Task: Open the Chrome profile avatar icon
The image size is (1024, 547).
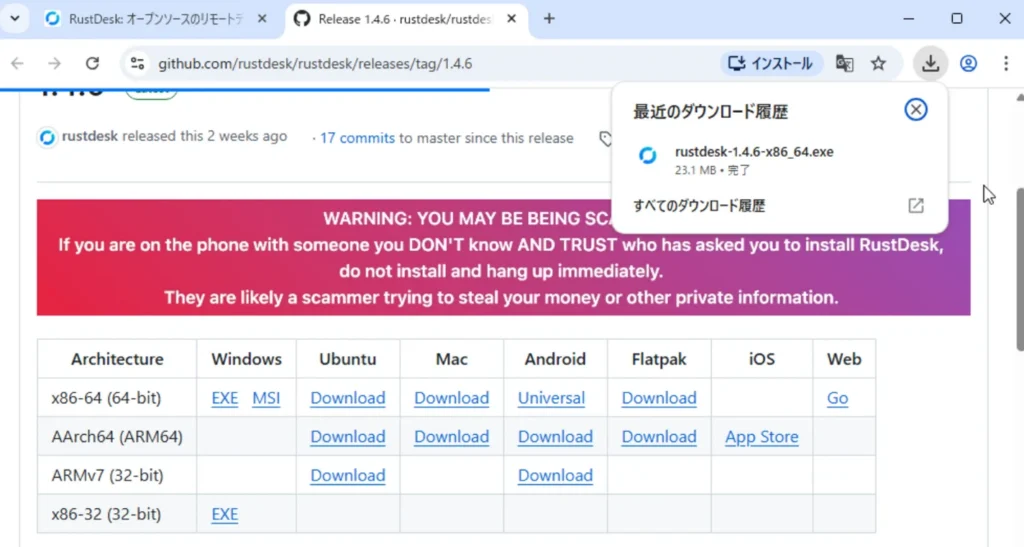Action: tap(968, 64)
